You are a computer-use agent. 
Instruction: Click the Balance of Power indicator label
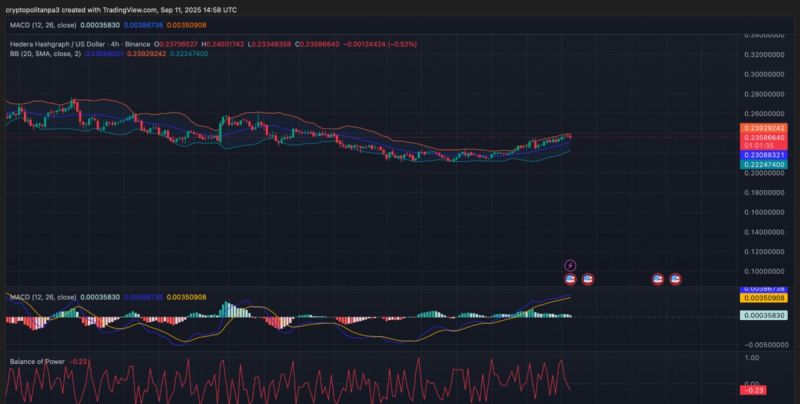37,362
